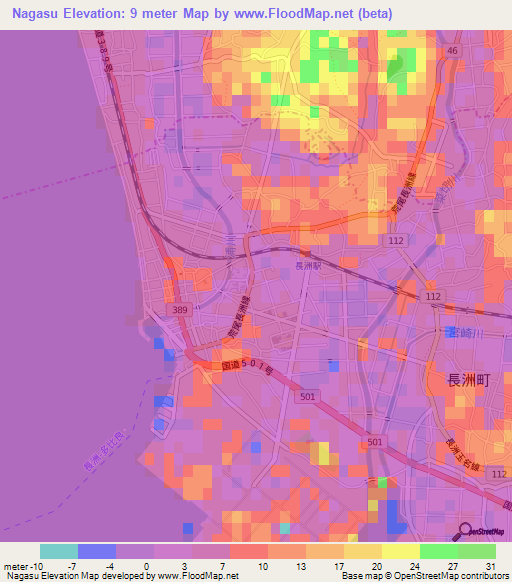Click the 112 shield beside the railway line

point(433,296)
